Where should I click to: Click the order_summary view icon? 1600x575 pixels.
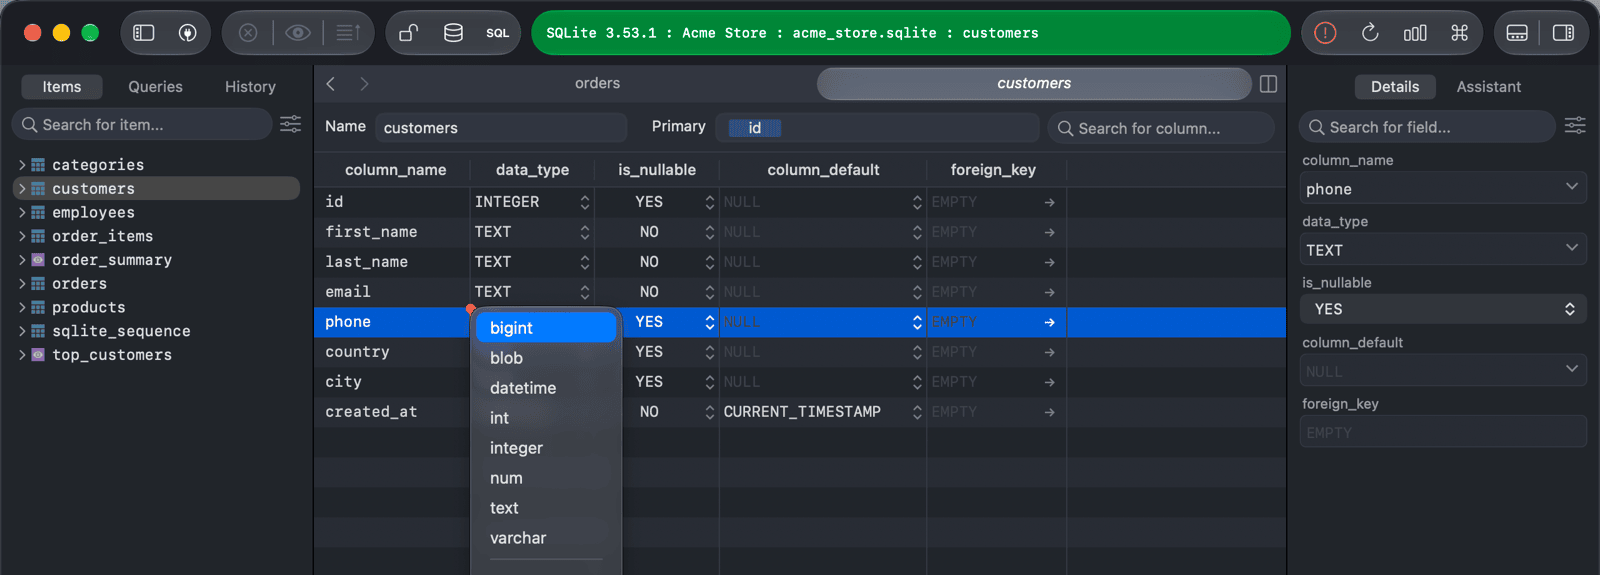click(x=38, y=260)
